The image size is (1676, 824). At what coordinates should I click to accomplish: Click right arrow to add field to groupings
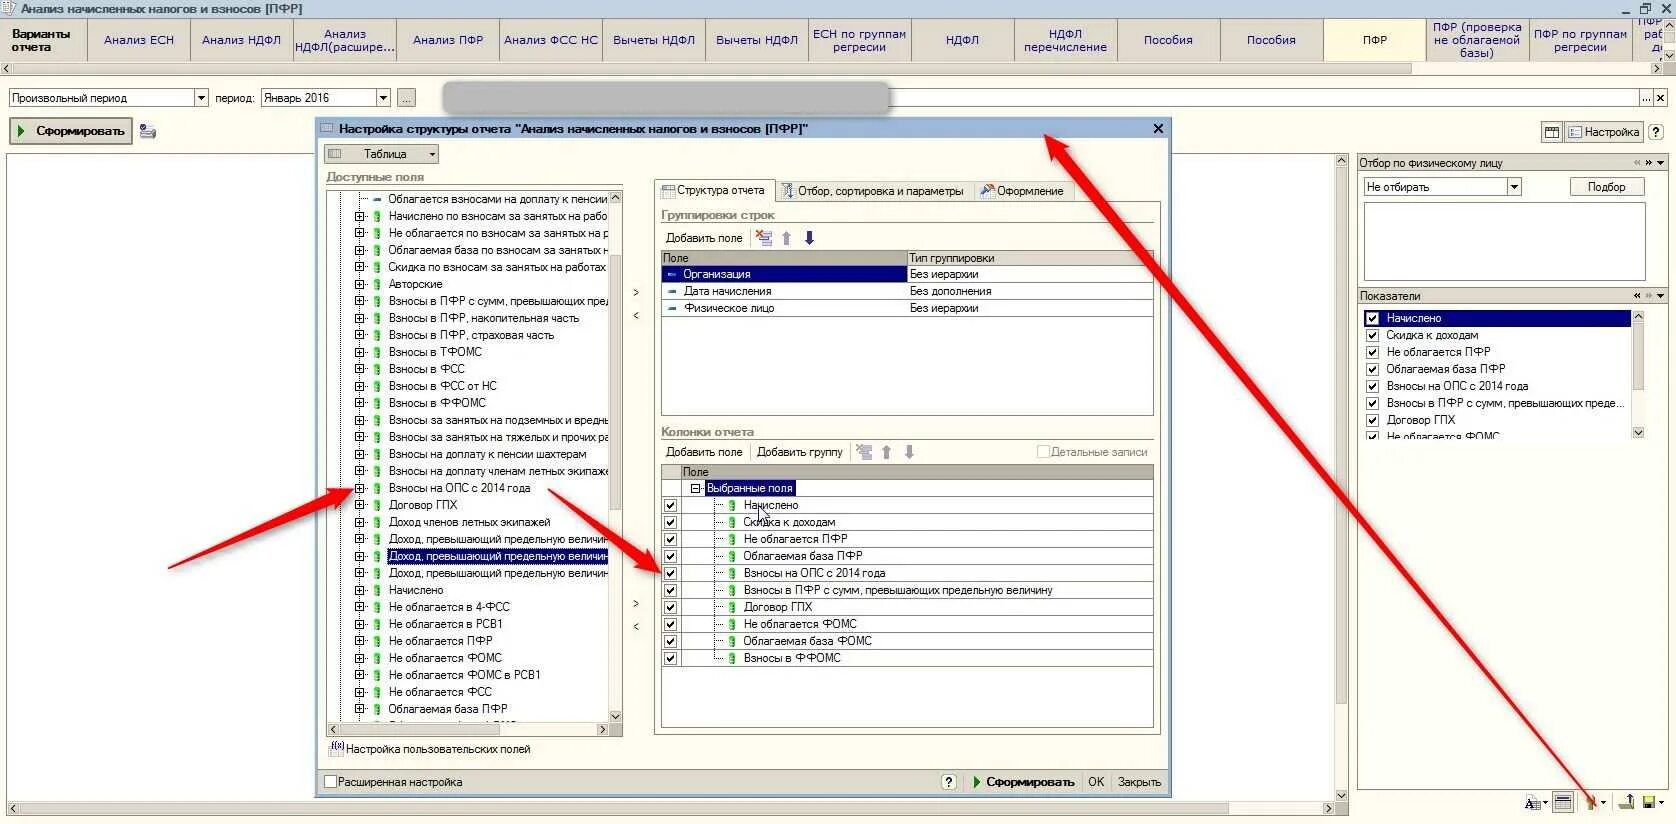tap(636, 292)
